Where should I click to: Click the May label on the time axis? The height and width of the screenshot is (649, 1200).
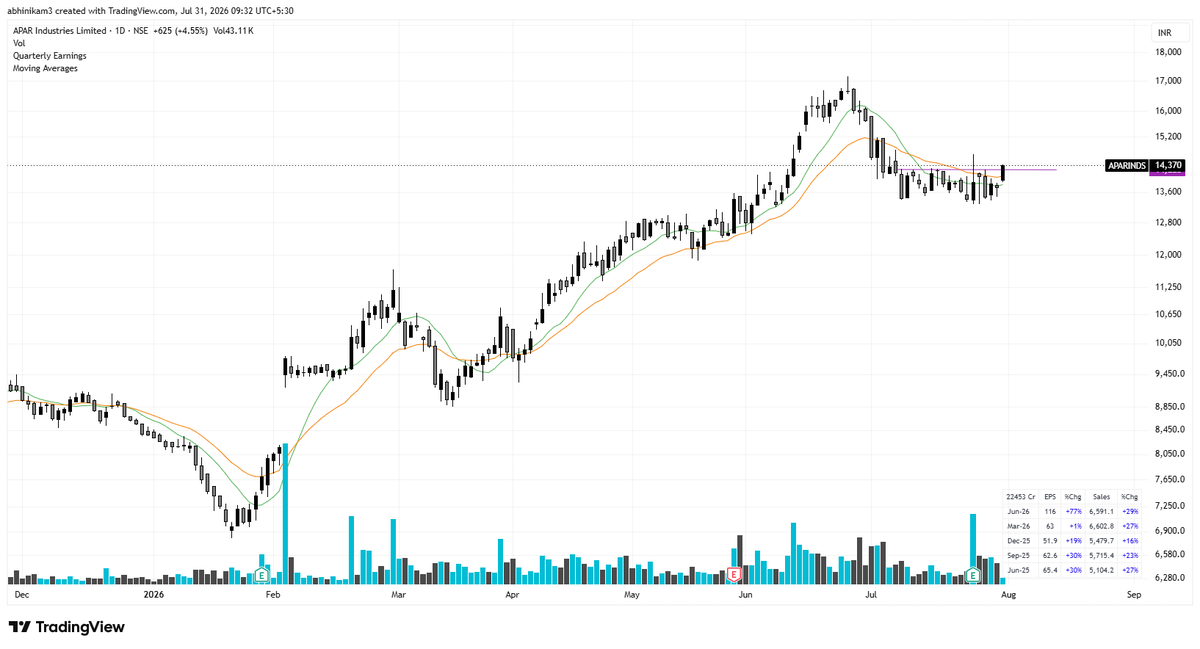pyautogui.click(x=632, y=595)
